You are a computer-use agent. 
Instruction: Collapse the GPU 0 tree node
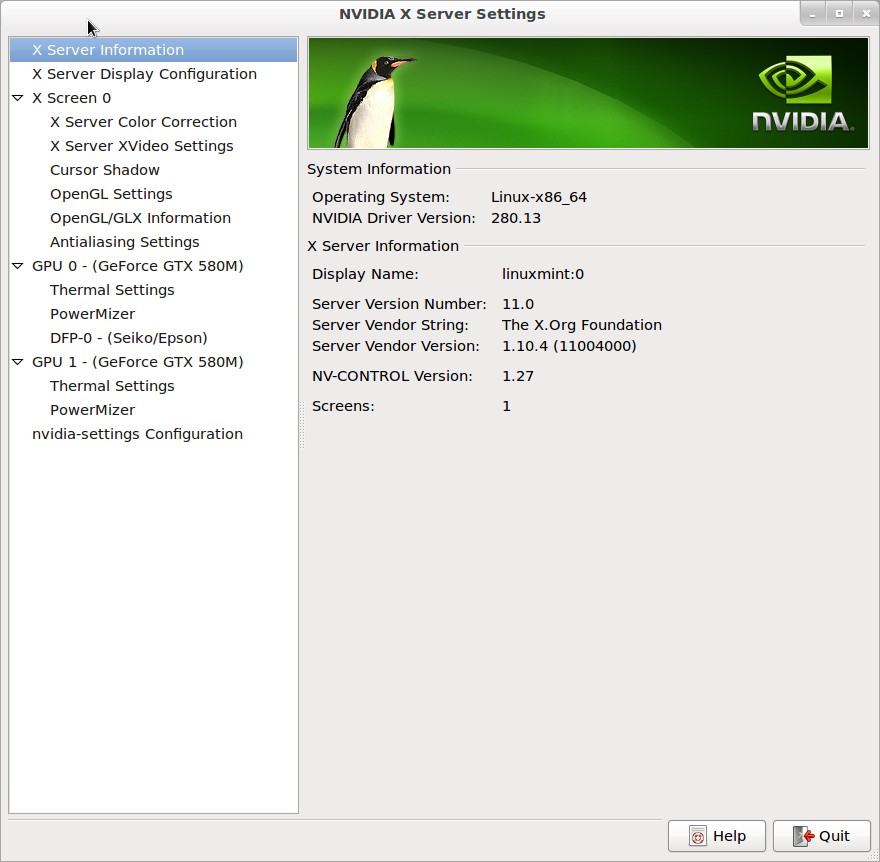(17, 266)
